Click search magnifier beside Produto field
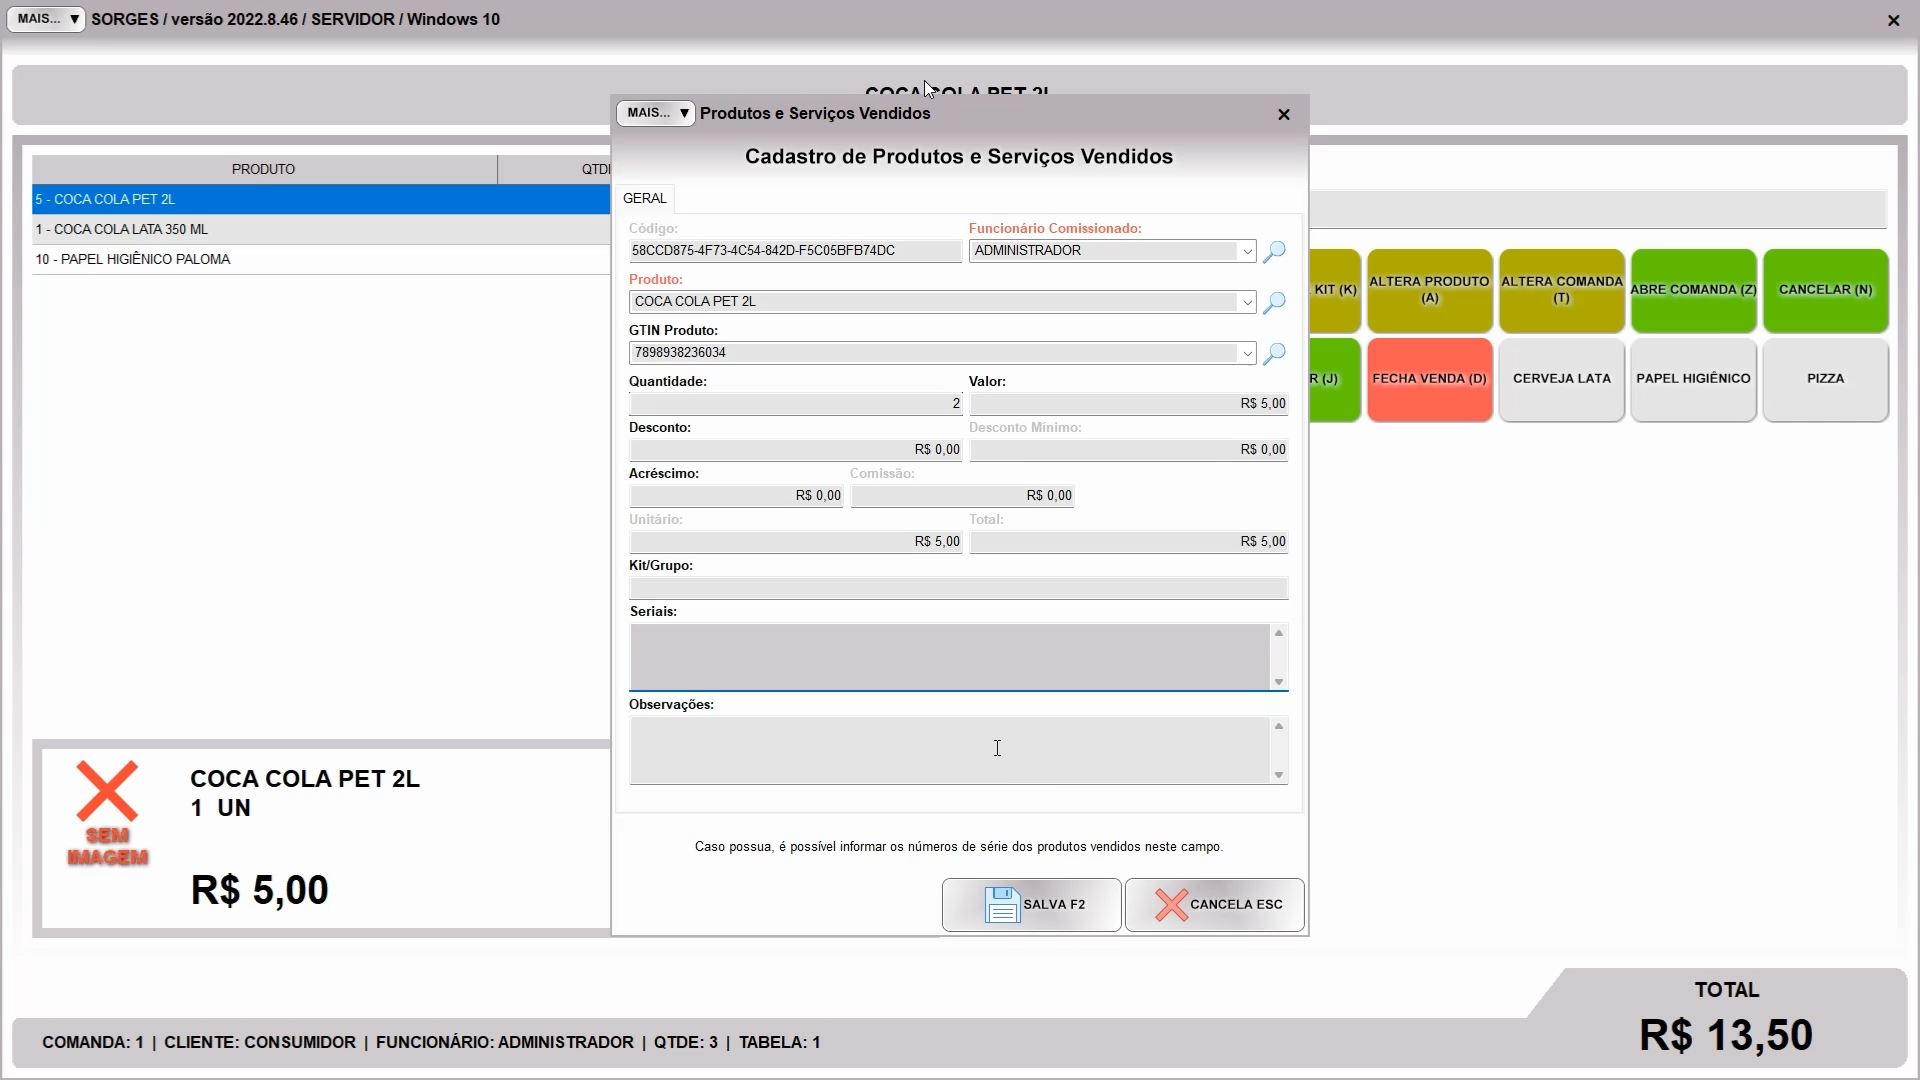 pos(1274,303)
